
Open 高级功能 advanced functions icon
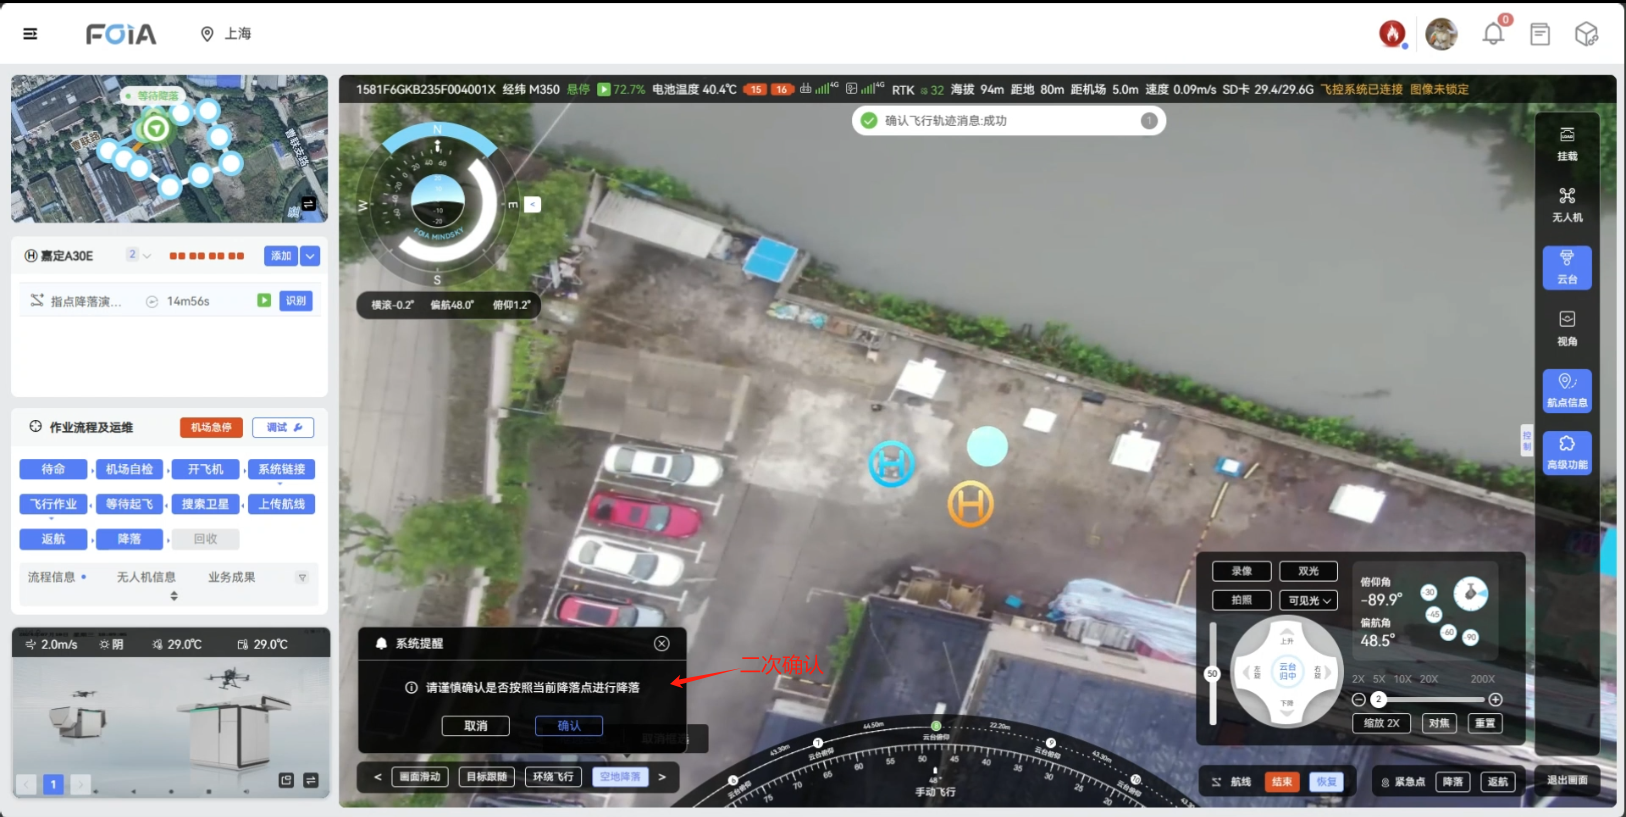1566,452
